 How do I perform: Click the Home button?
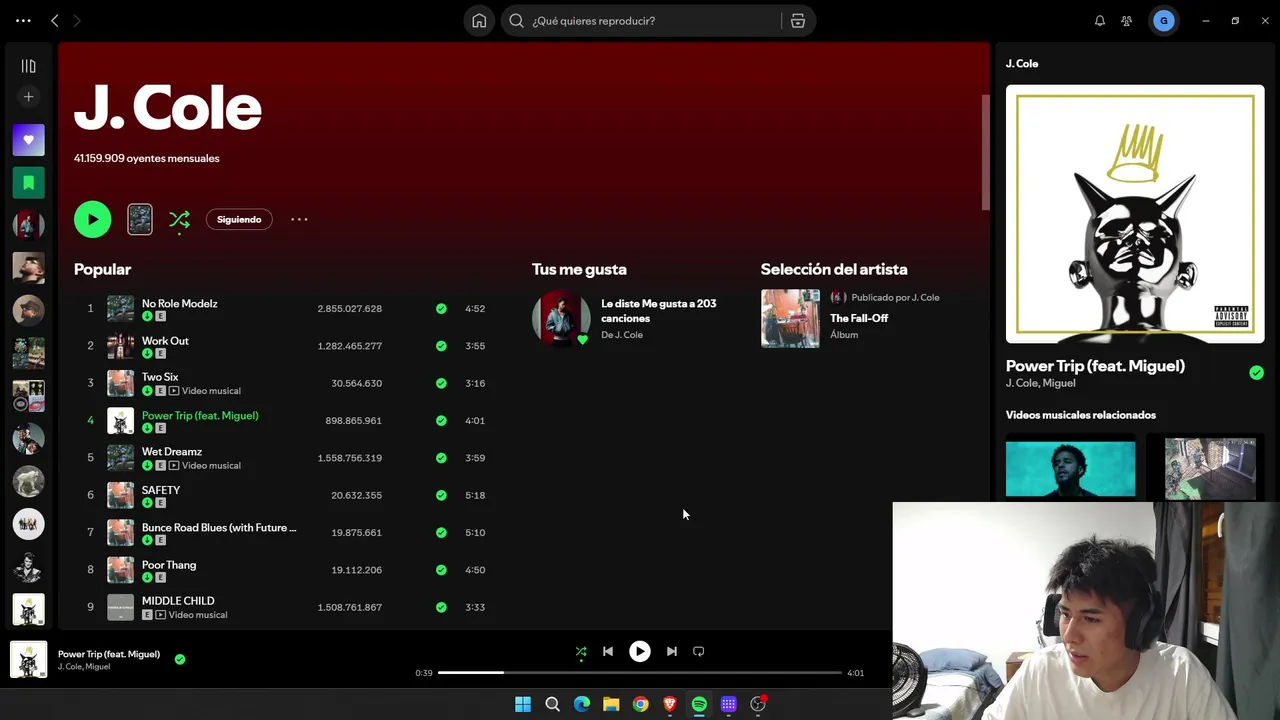point(479,20)
